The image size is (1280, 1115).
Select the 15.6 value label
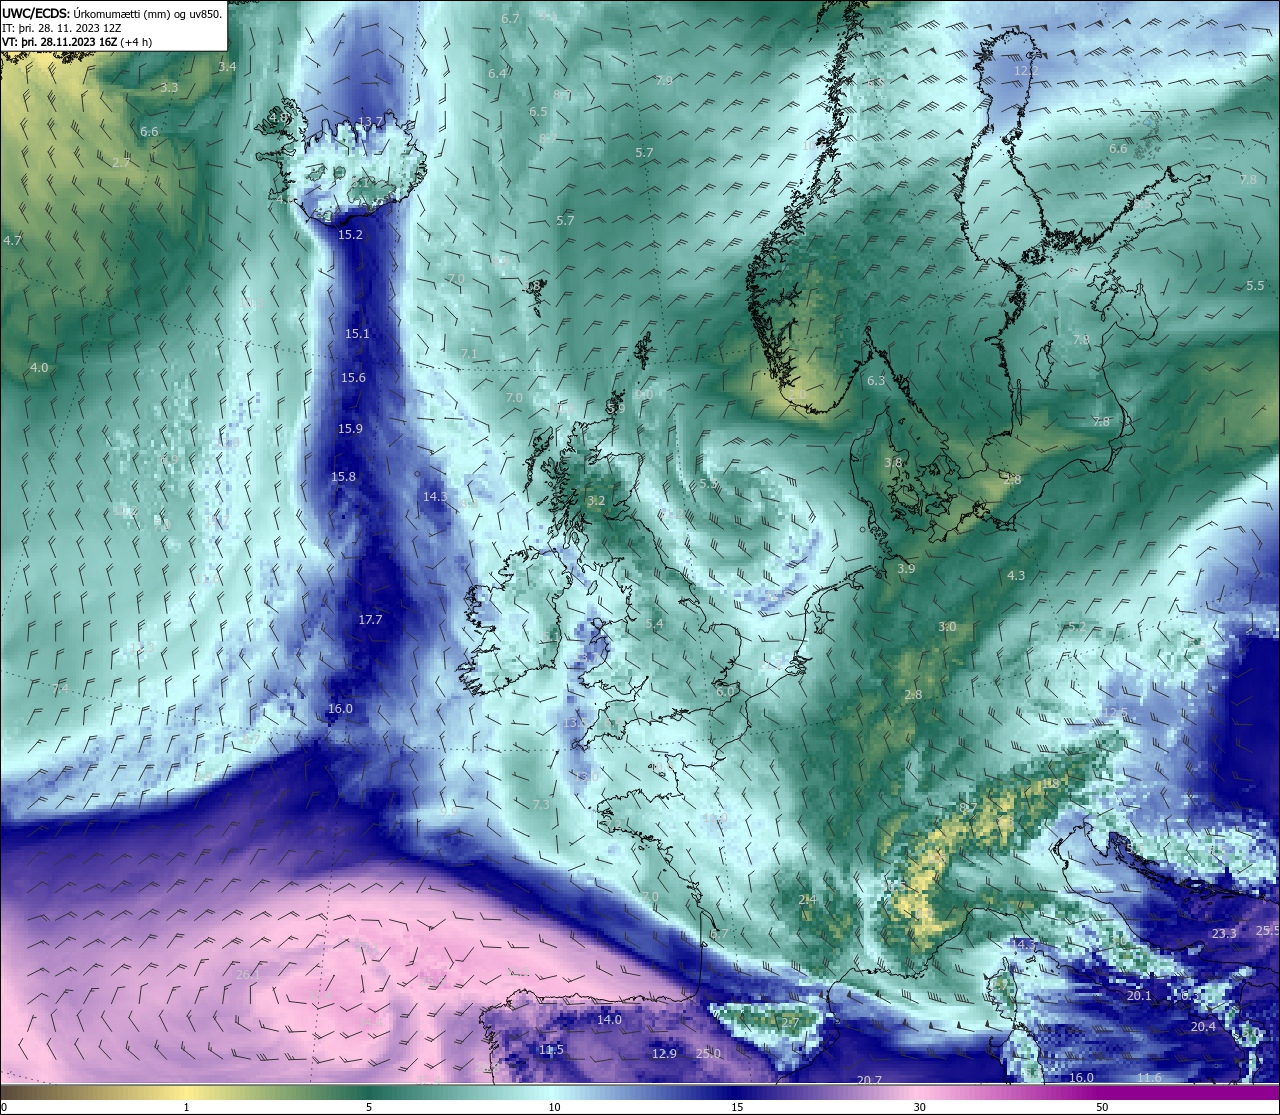click(353, 378)
